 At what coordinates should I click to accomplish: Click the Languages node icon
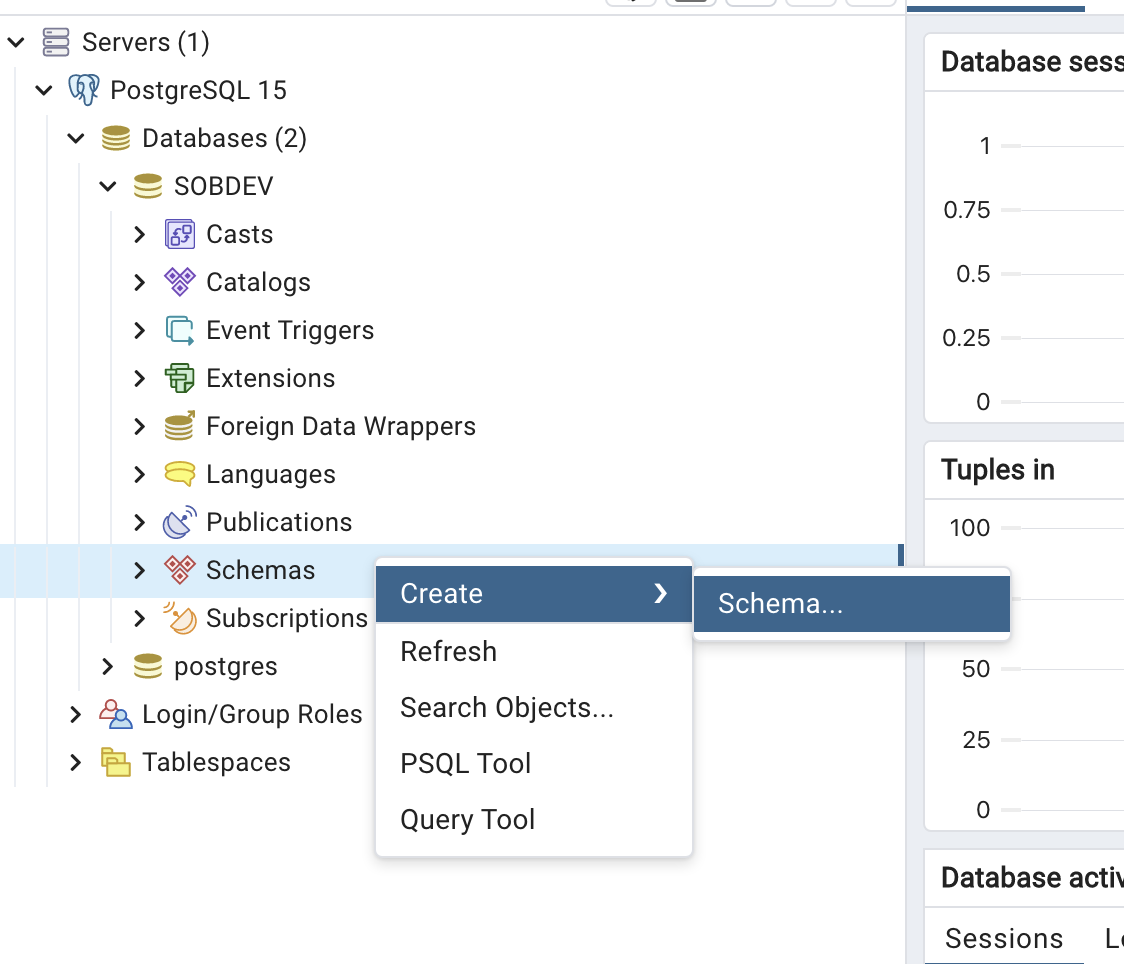[x=179, y=474]
